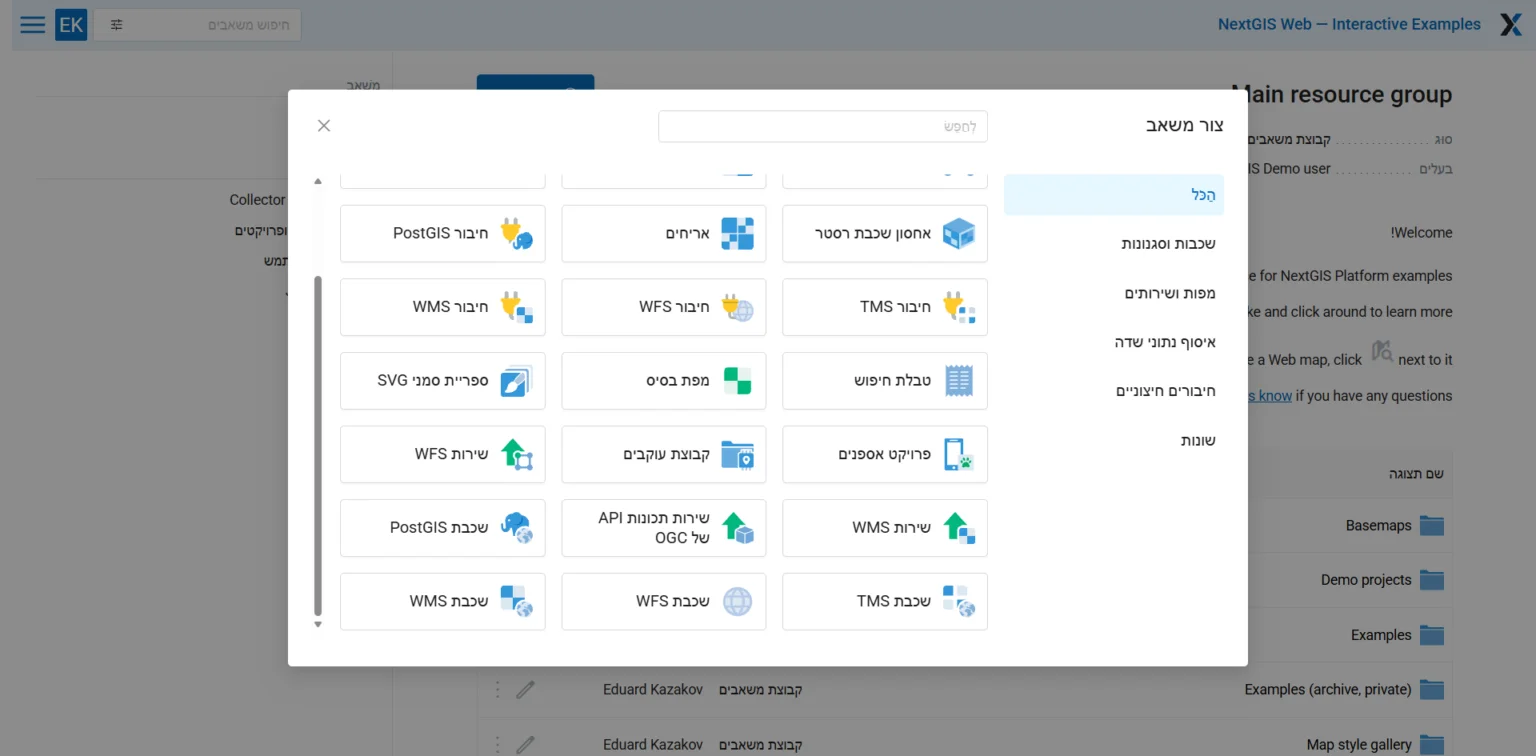Screen dimensions: 1536x756
Task: Select the חיבור WFS connection icon
Action: pyautogui.click(x=738, y=307)
